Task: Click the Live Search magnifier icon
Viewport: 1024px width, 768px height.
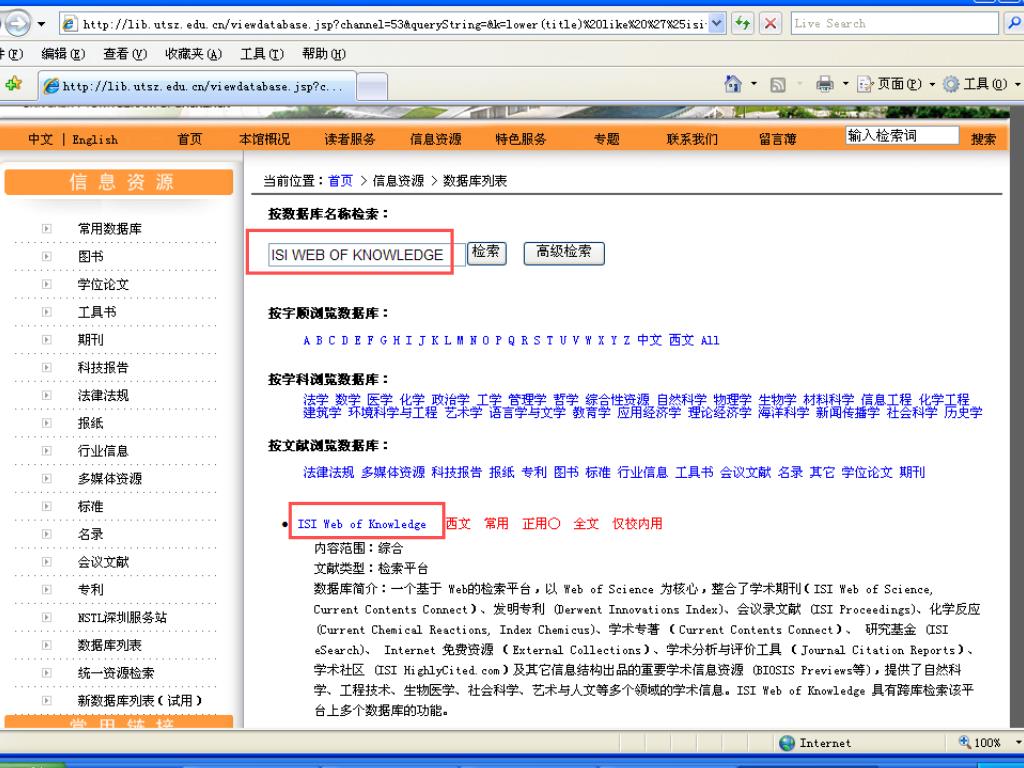Action: pos(1014,24)
